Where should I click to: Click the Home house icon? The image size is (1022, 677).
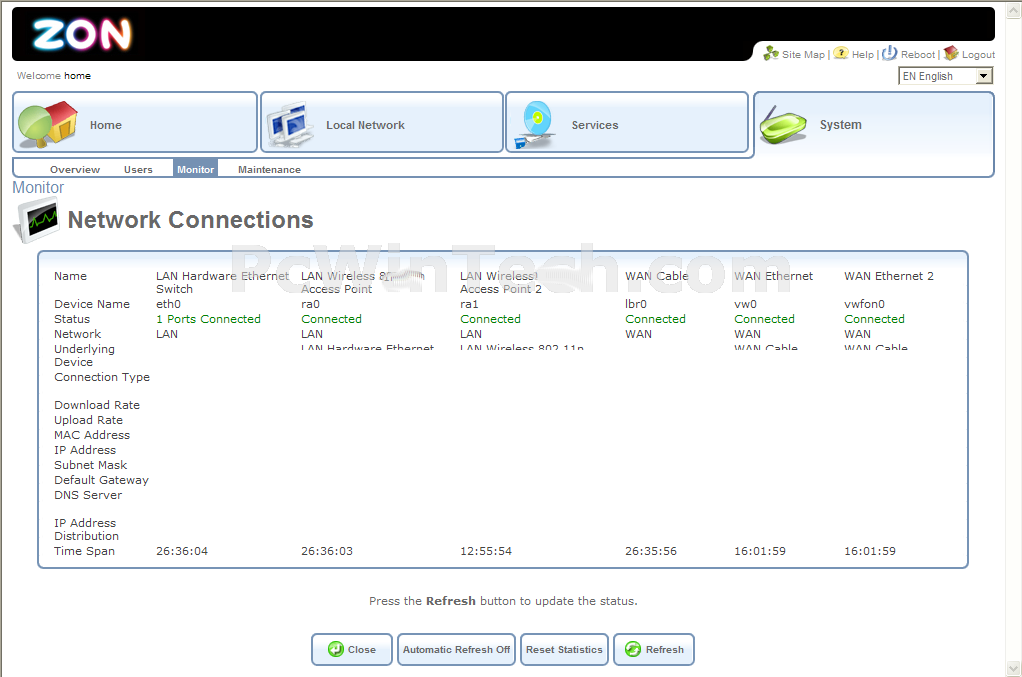point(48,123)
